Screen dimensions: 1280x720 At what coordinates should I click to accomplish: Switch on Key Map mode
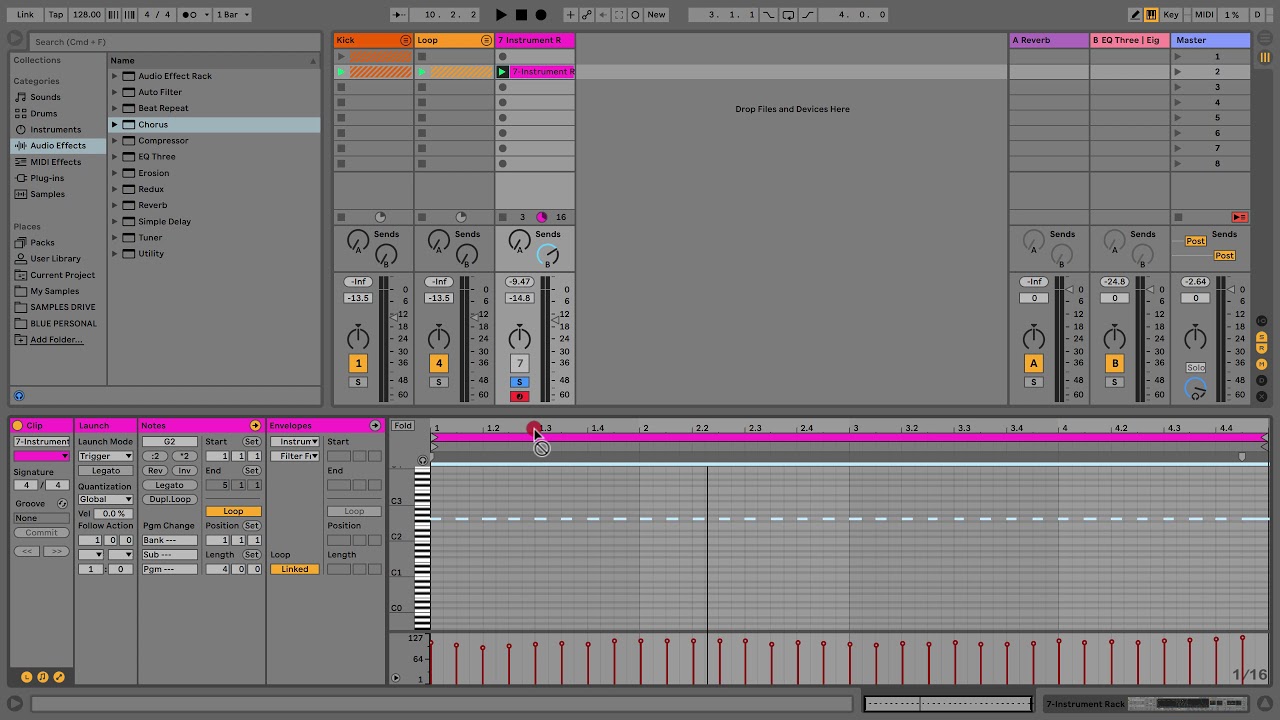pyautogui.click(x=1171, y=15)
